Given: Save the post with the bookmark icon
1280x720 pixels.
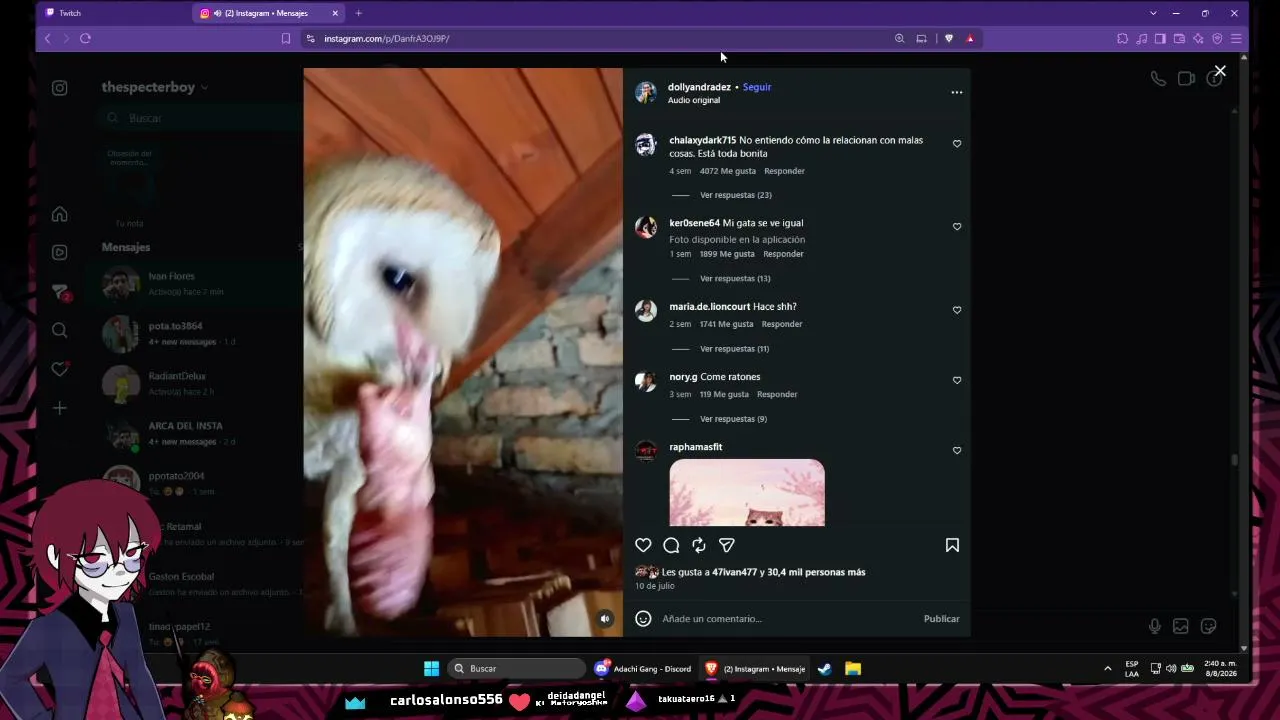Looking at the screenshot, I should click(x=952, y=545).
